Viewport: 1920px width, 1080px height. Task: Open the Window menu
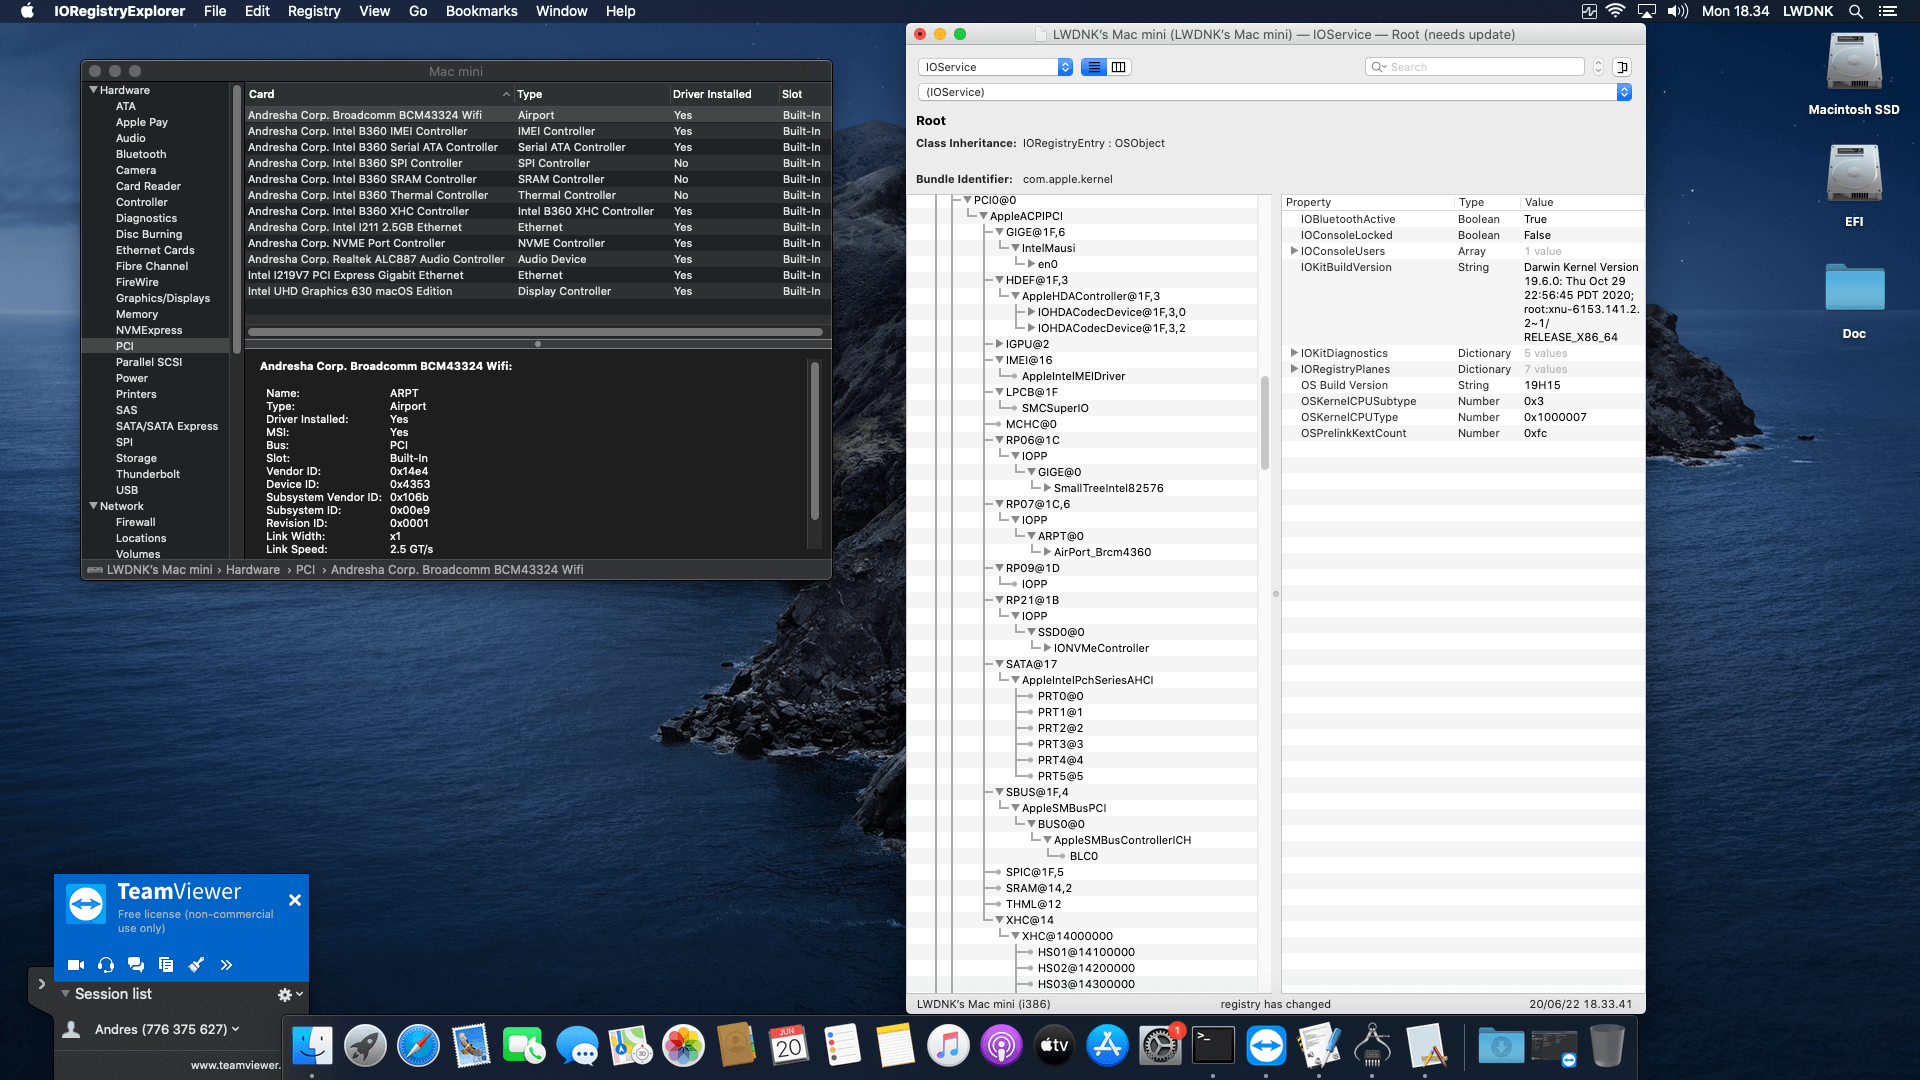(x=561, y=11)
